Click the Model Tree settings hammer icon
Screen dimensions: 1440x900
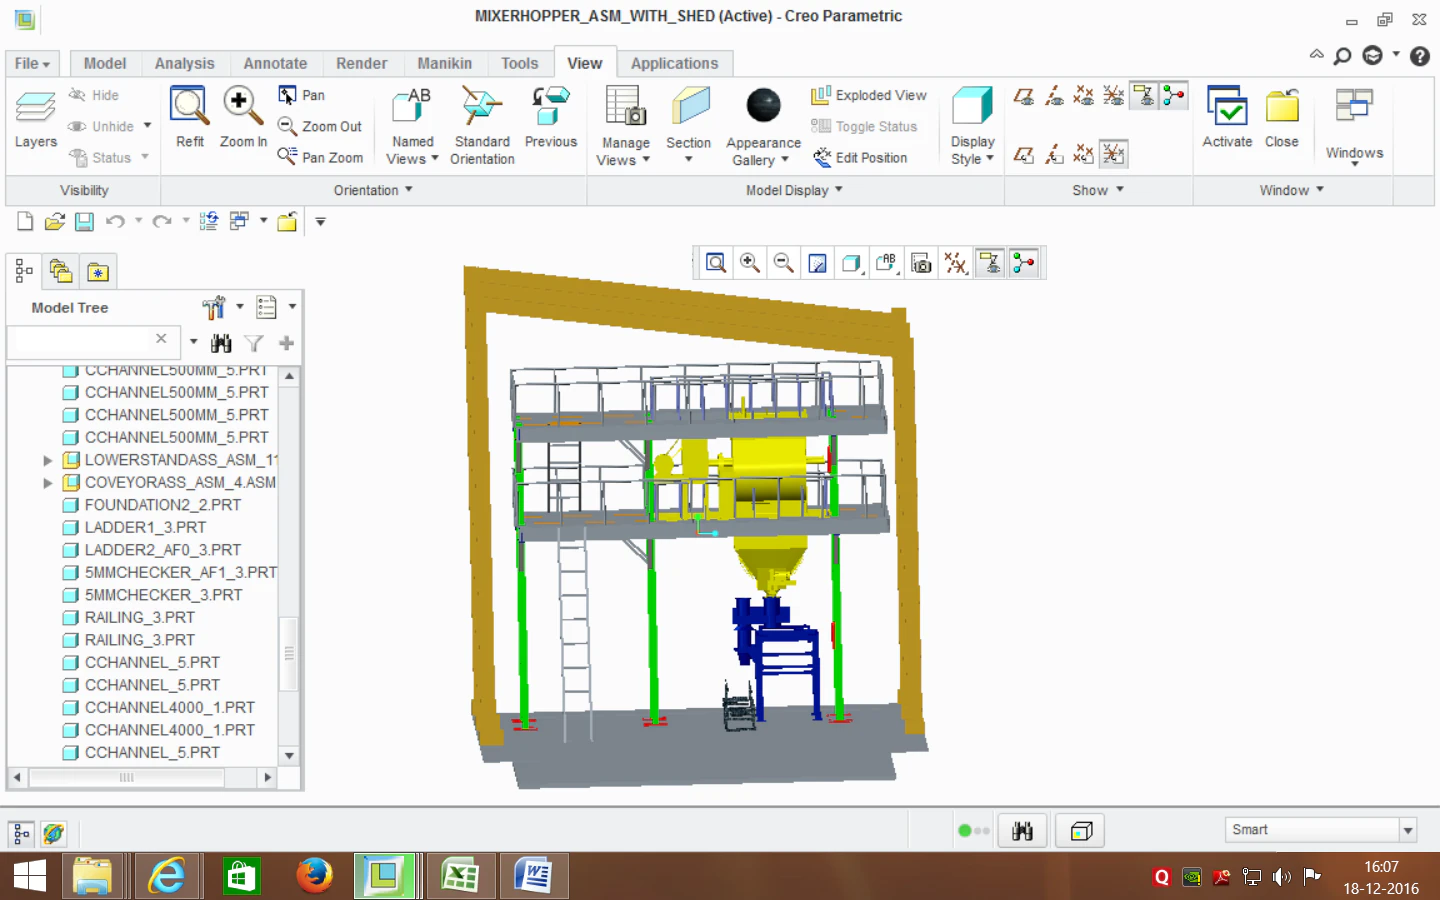pyautogui.click(x=214, y=307)
